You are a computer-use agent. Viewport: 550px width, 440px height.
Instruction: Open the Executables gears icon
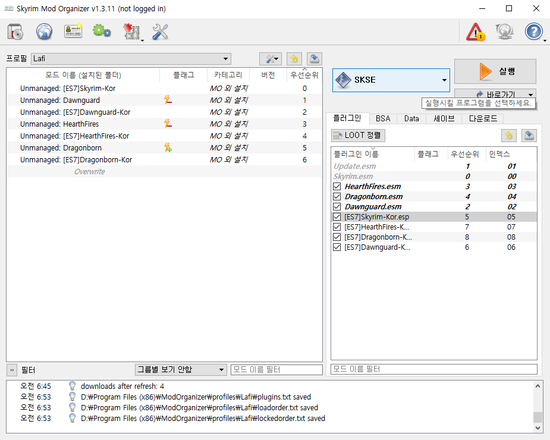click(102, 31)
